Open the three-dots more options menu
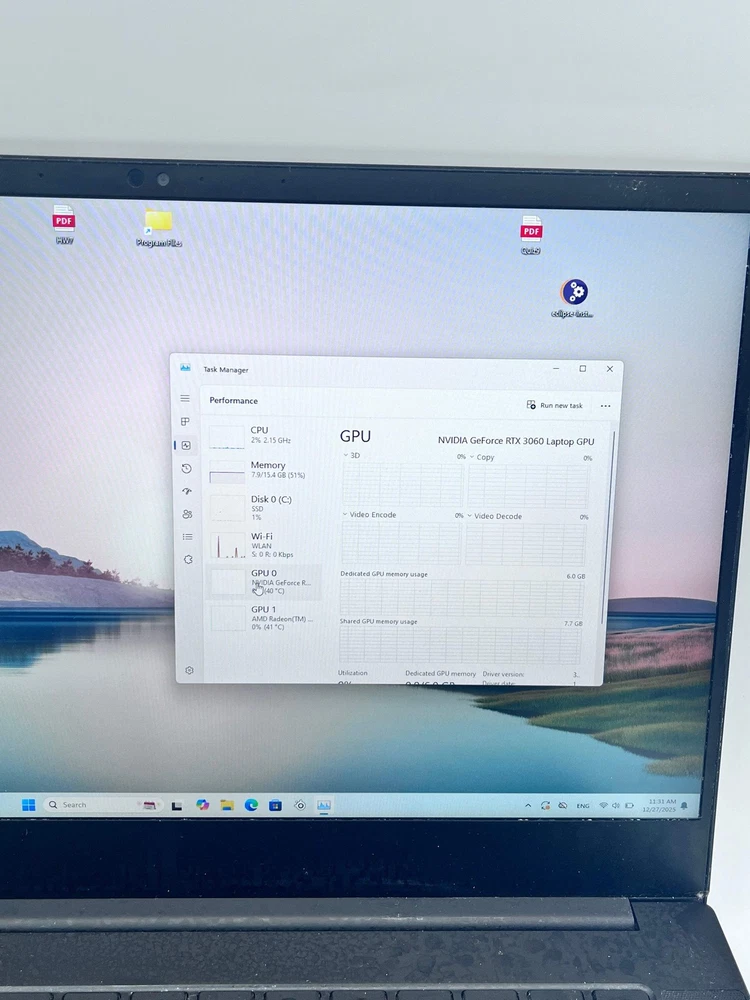Viewport: 750px width, 1000px height. point(605,406)
